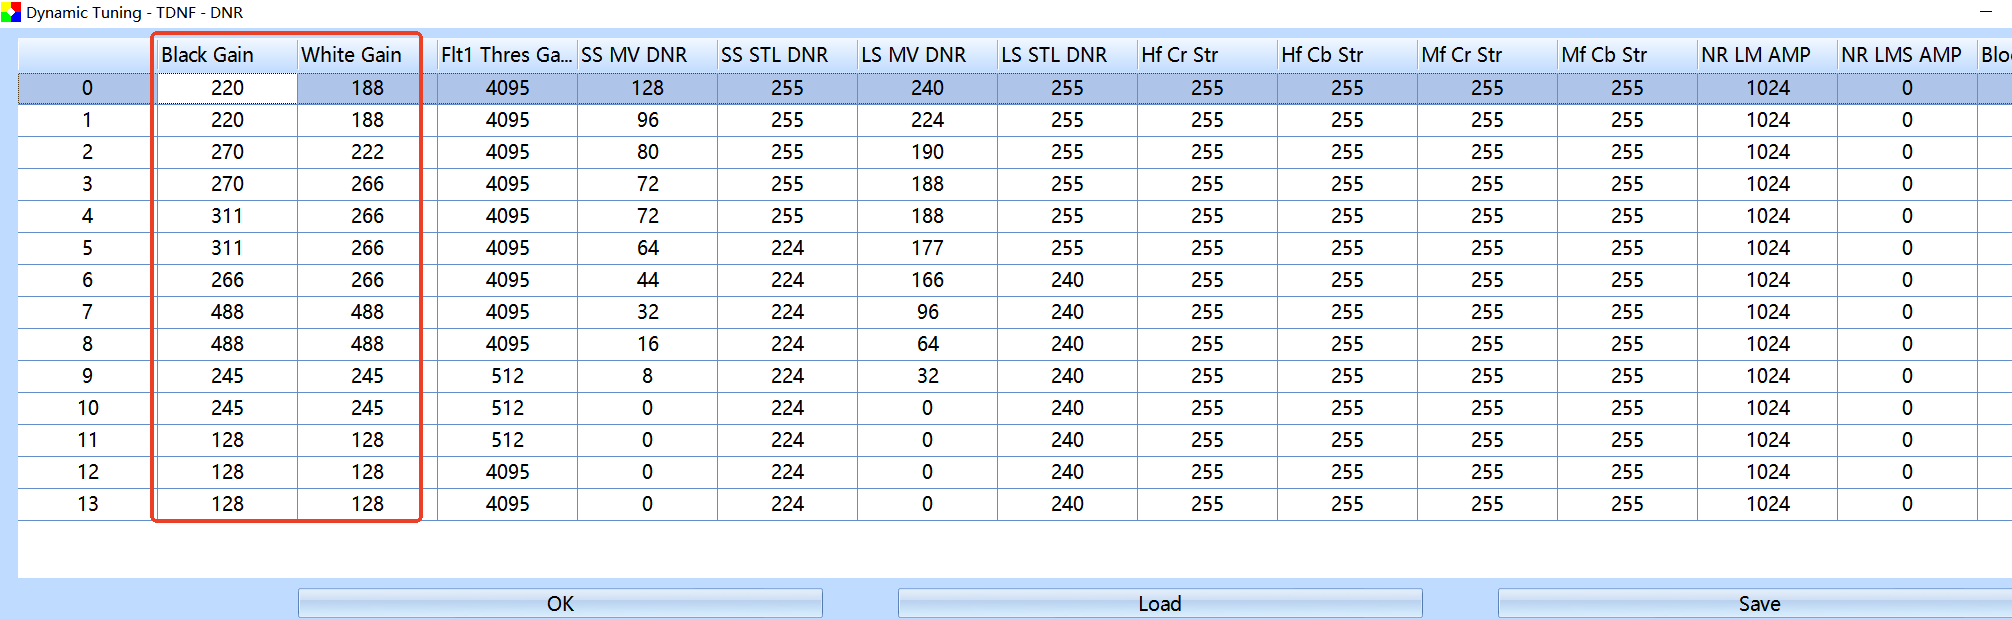Click the SS MV DNR column header
Screen dimensions: 2012x619
click(646, 55)
